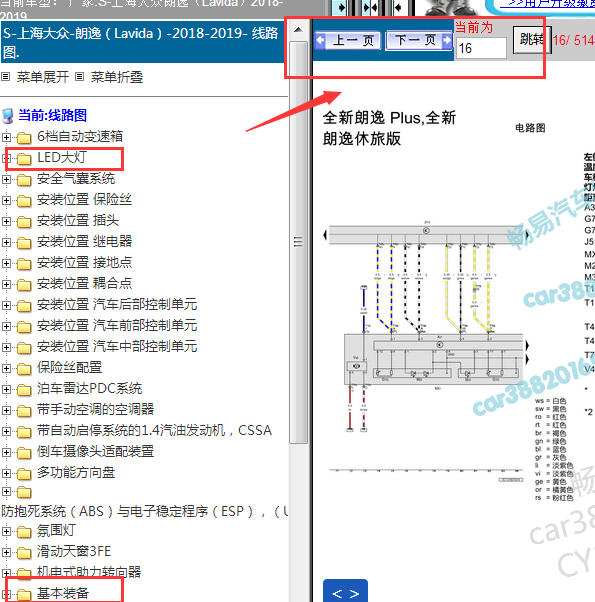Open the 安装位置 保险丝 folder icon
The image size is (595, 602).
click(24, 200)
